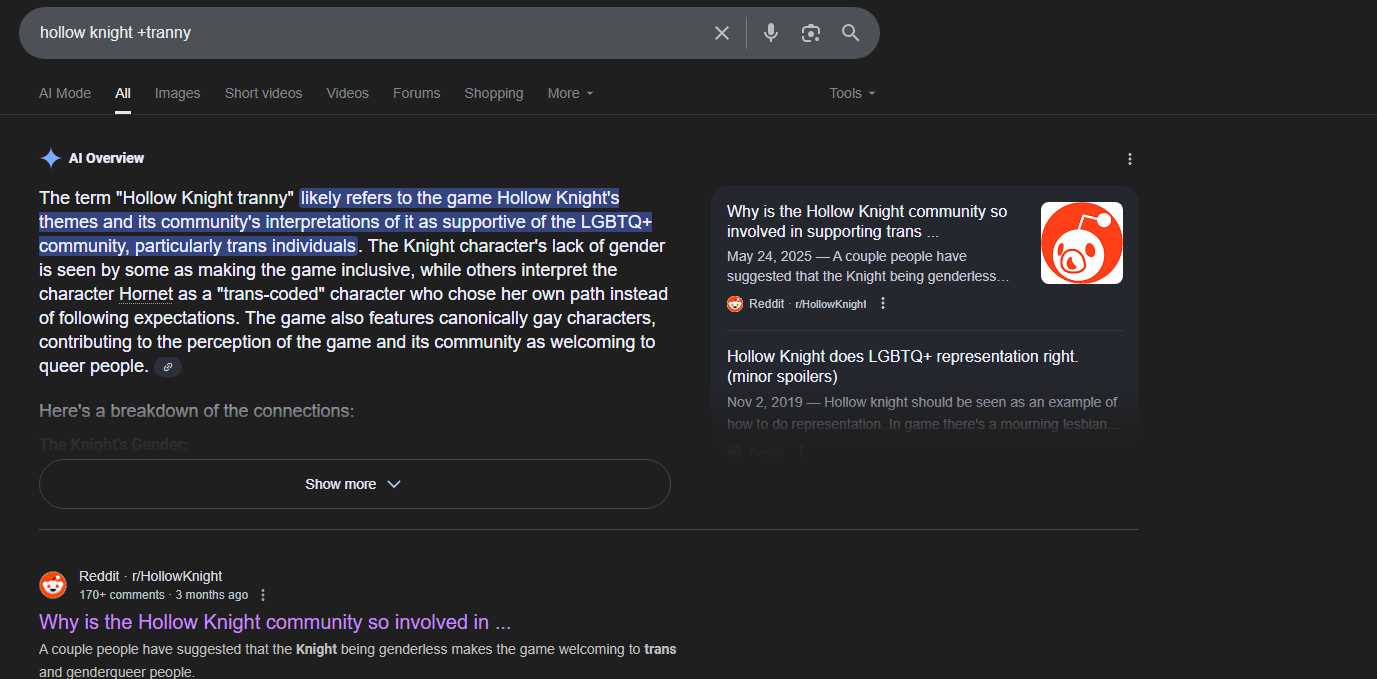
Task: Open 'Hollow Knight does LGBTQ+ representation right' card
Action: click(x=902, y=366)
